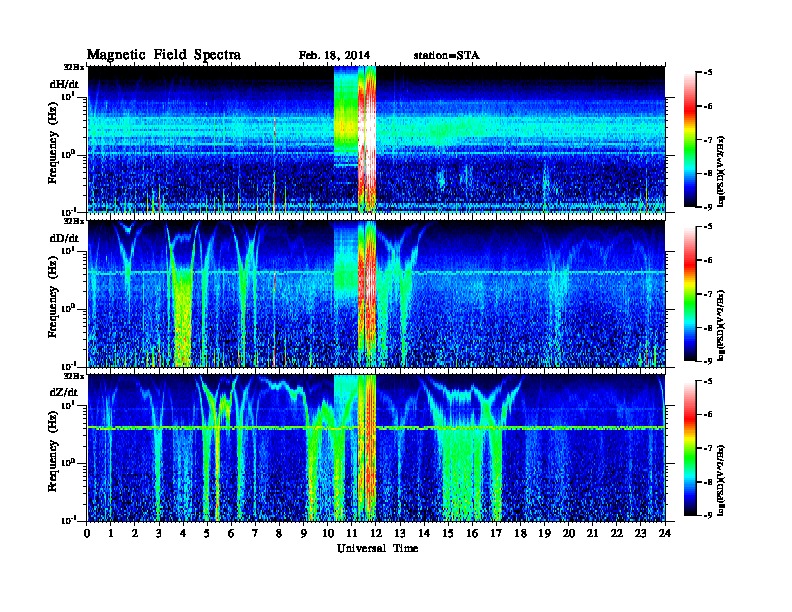Click the "Magnetic Field Spectra" title

(164, 55)
